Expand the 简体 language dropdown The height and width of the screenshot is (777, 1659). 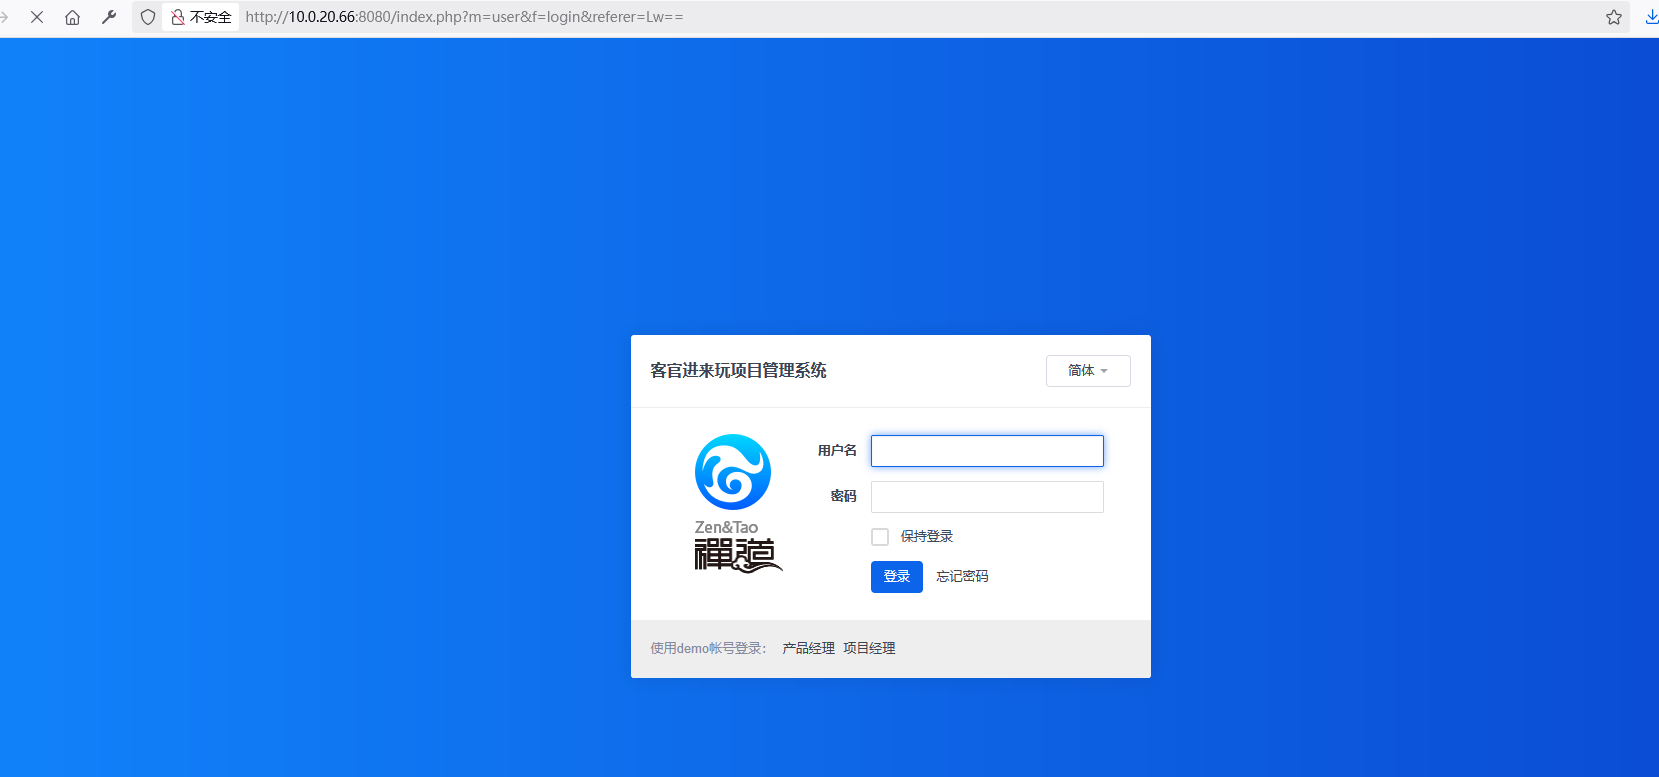pyautogui.click(x=1087, y=371)
